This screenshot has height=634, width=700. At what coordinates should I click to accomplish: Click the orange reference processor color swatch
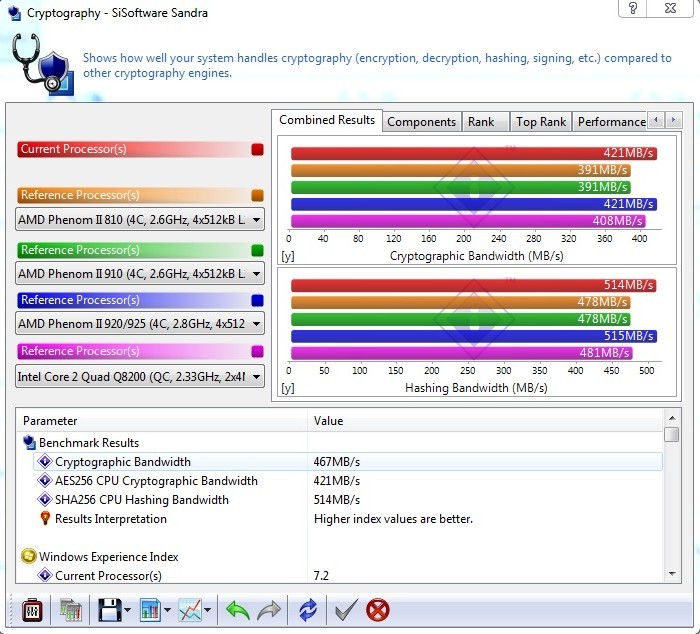tap(258, 195)
